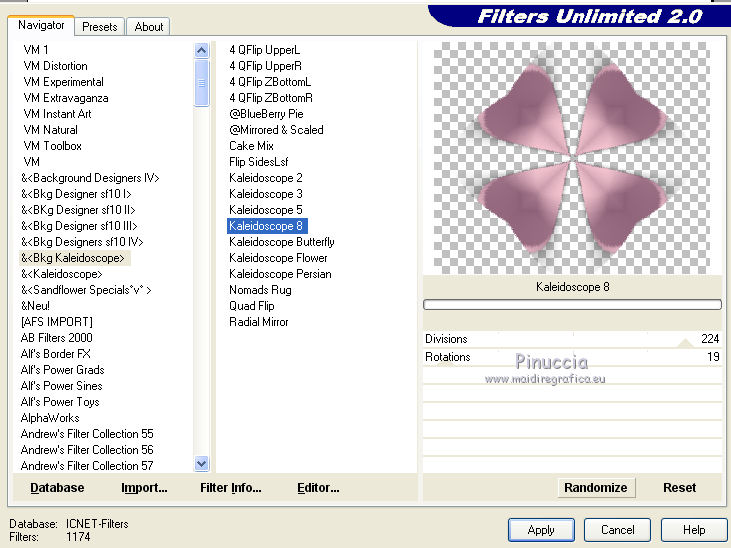Click the category list scrollbar thumb

201,83
